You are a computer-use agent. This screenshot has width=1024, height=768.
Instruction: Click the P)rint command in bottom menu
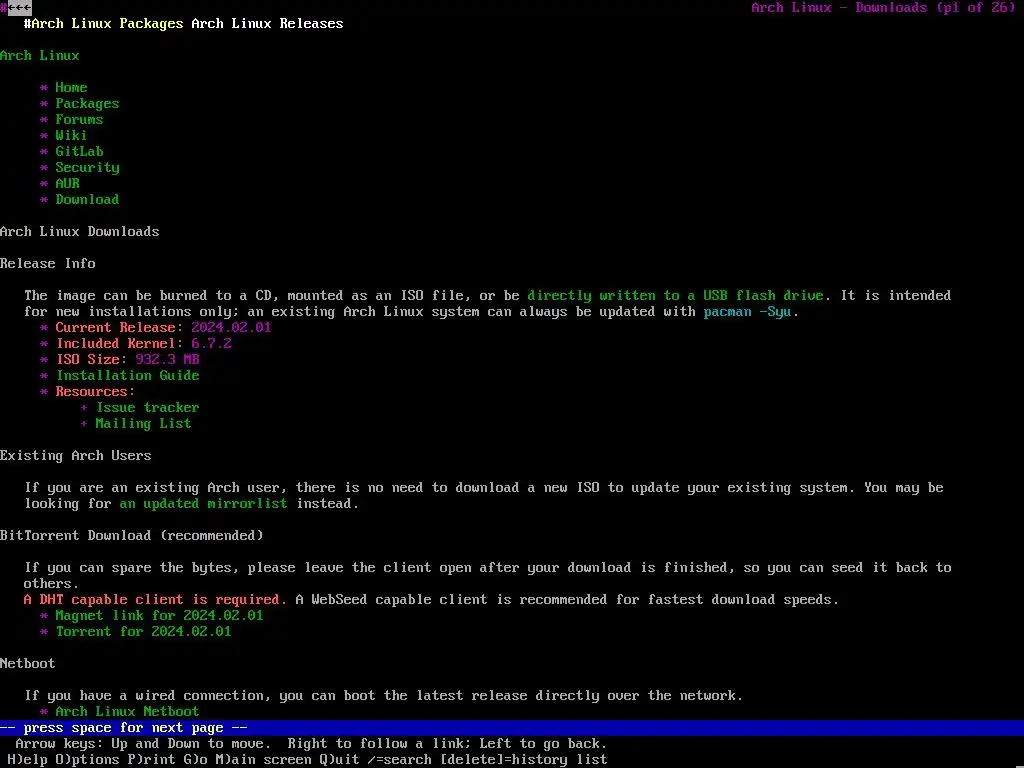[x=151, y=760]
